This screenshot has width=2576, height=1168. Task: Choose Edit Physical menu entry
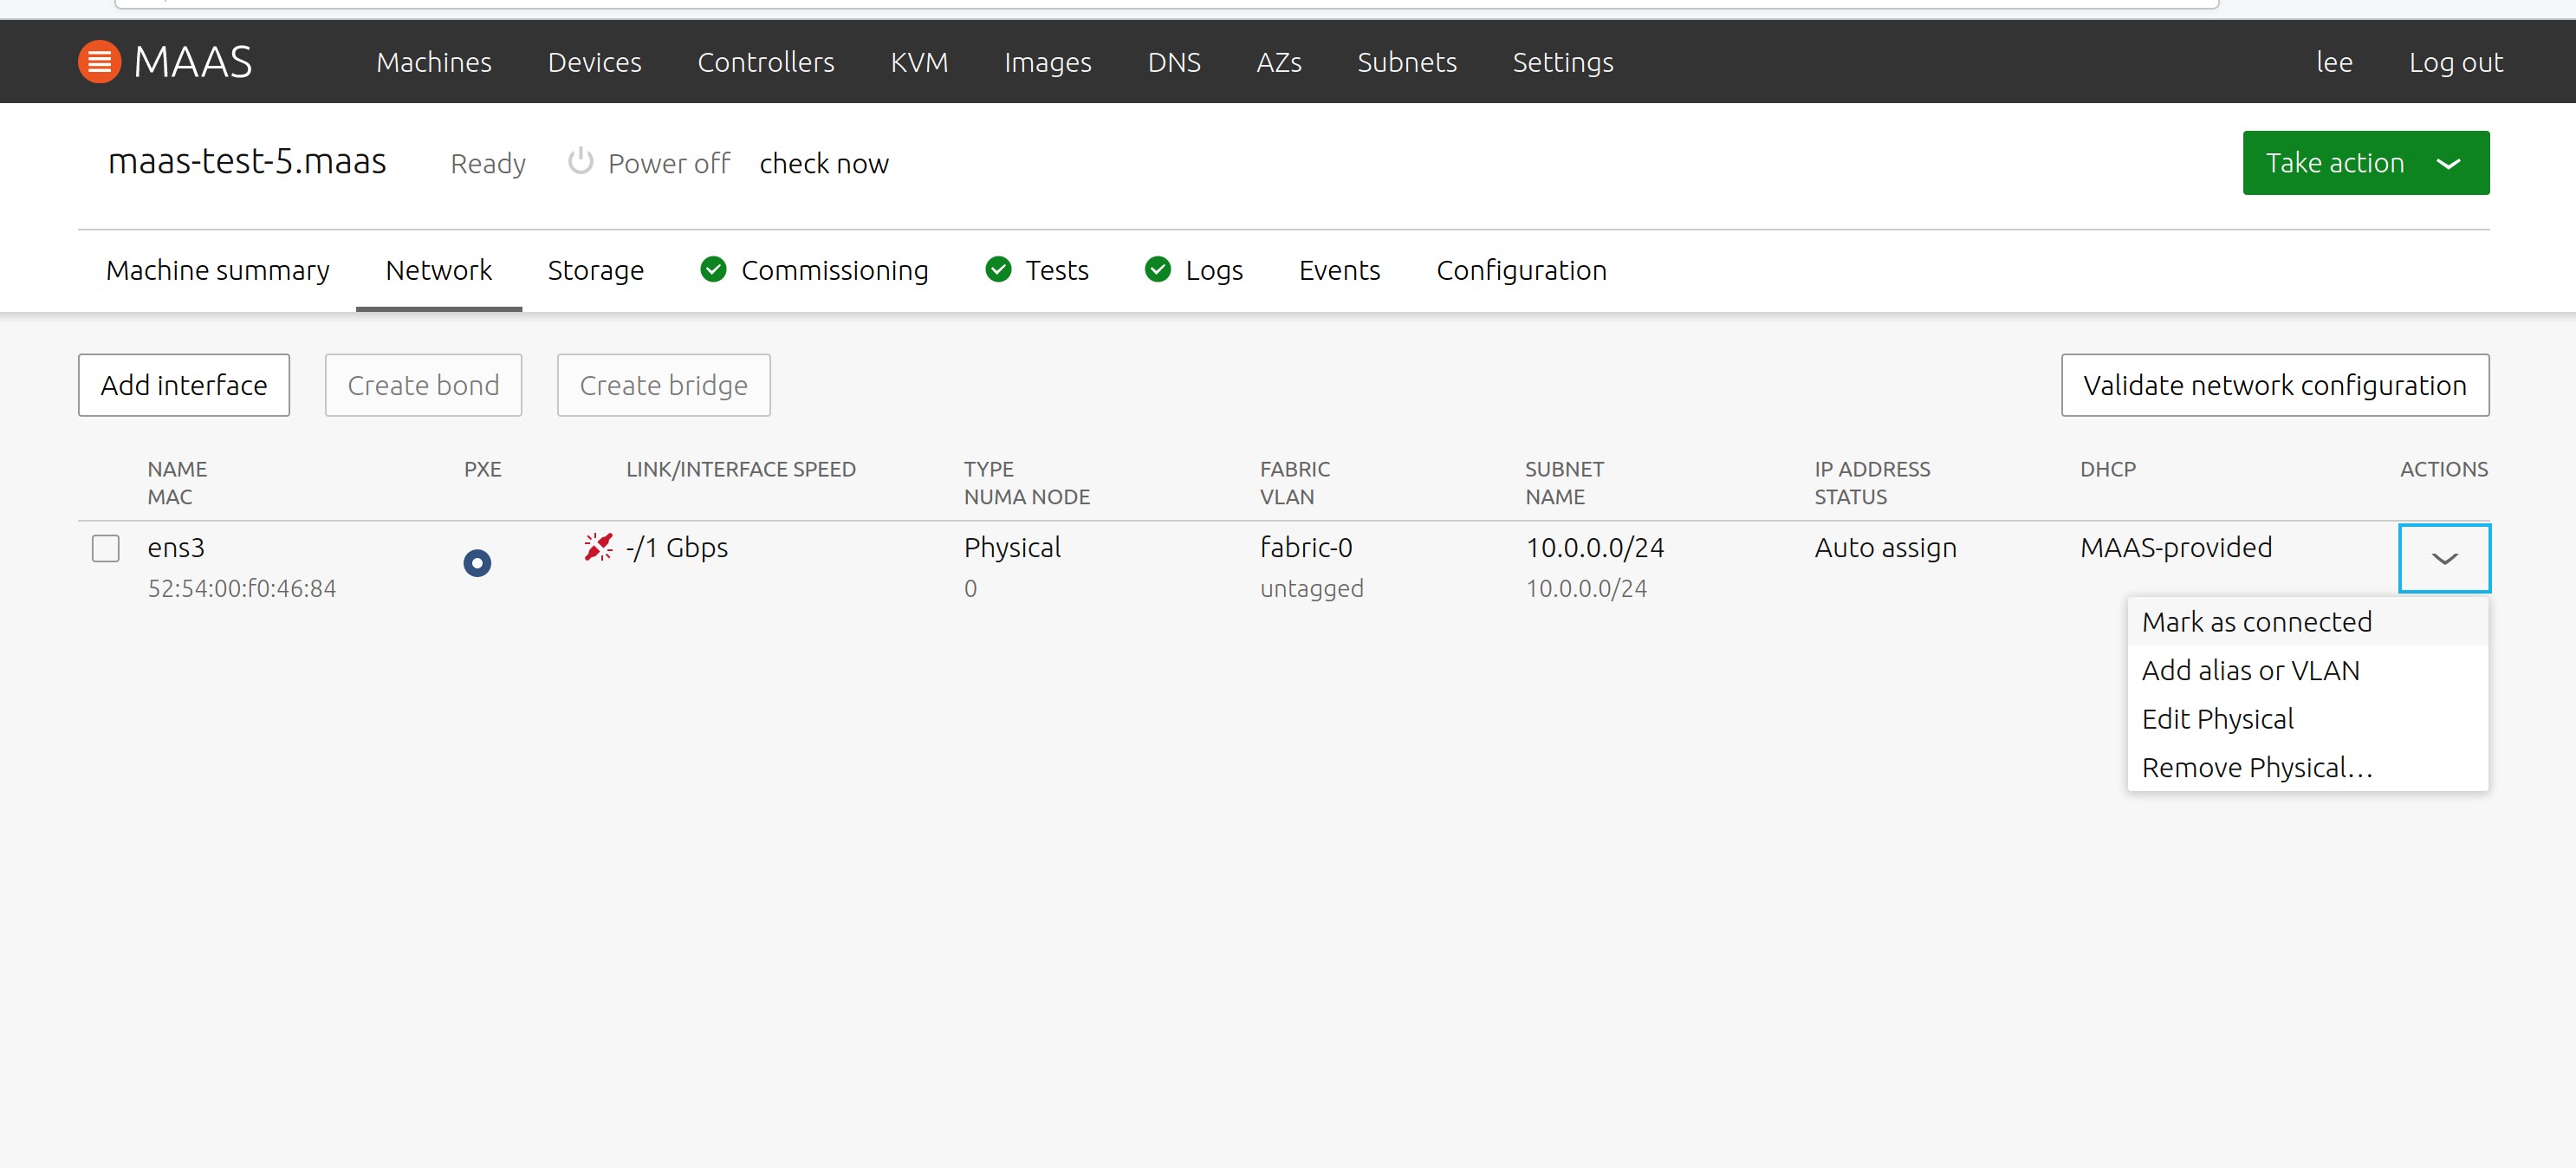pos(2217,719)
